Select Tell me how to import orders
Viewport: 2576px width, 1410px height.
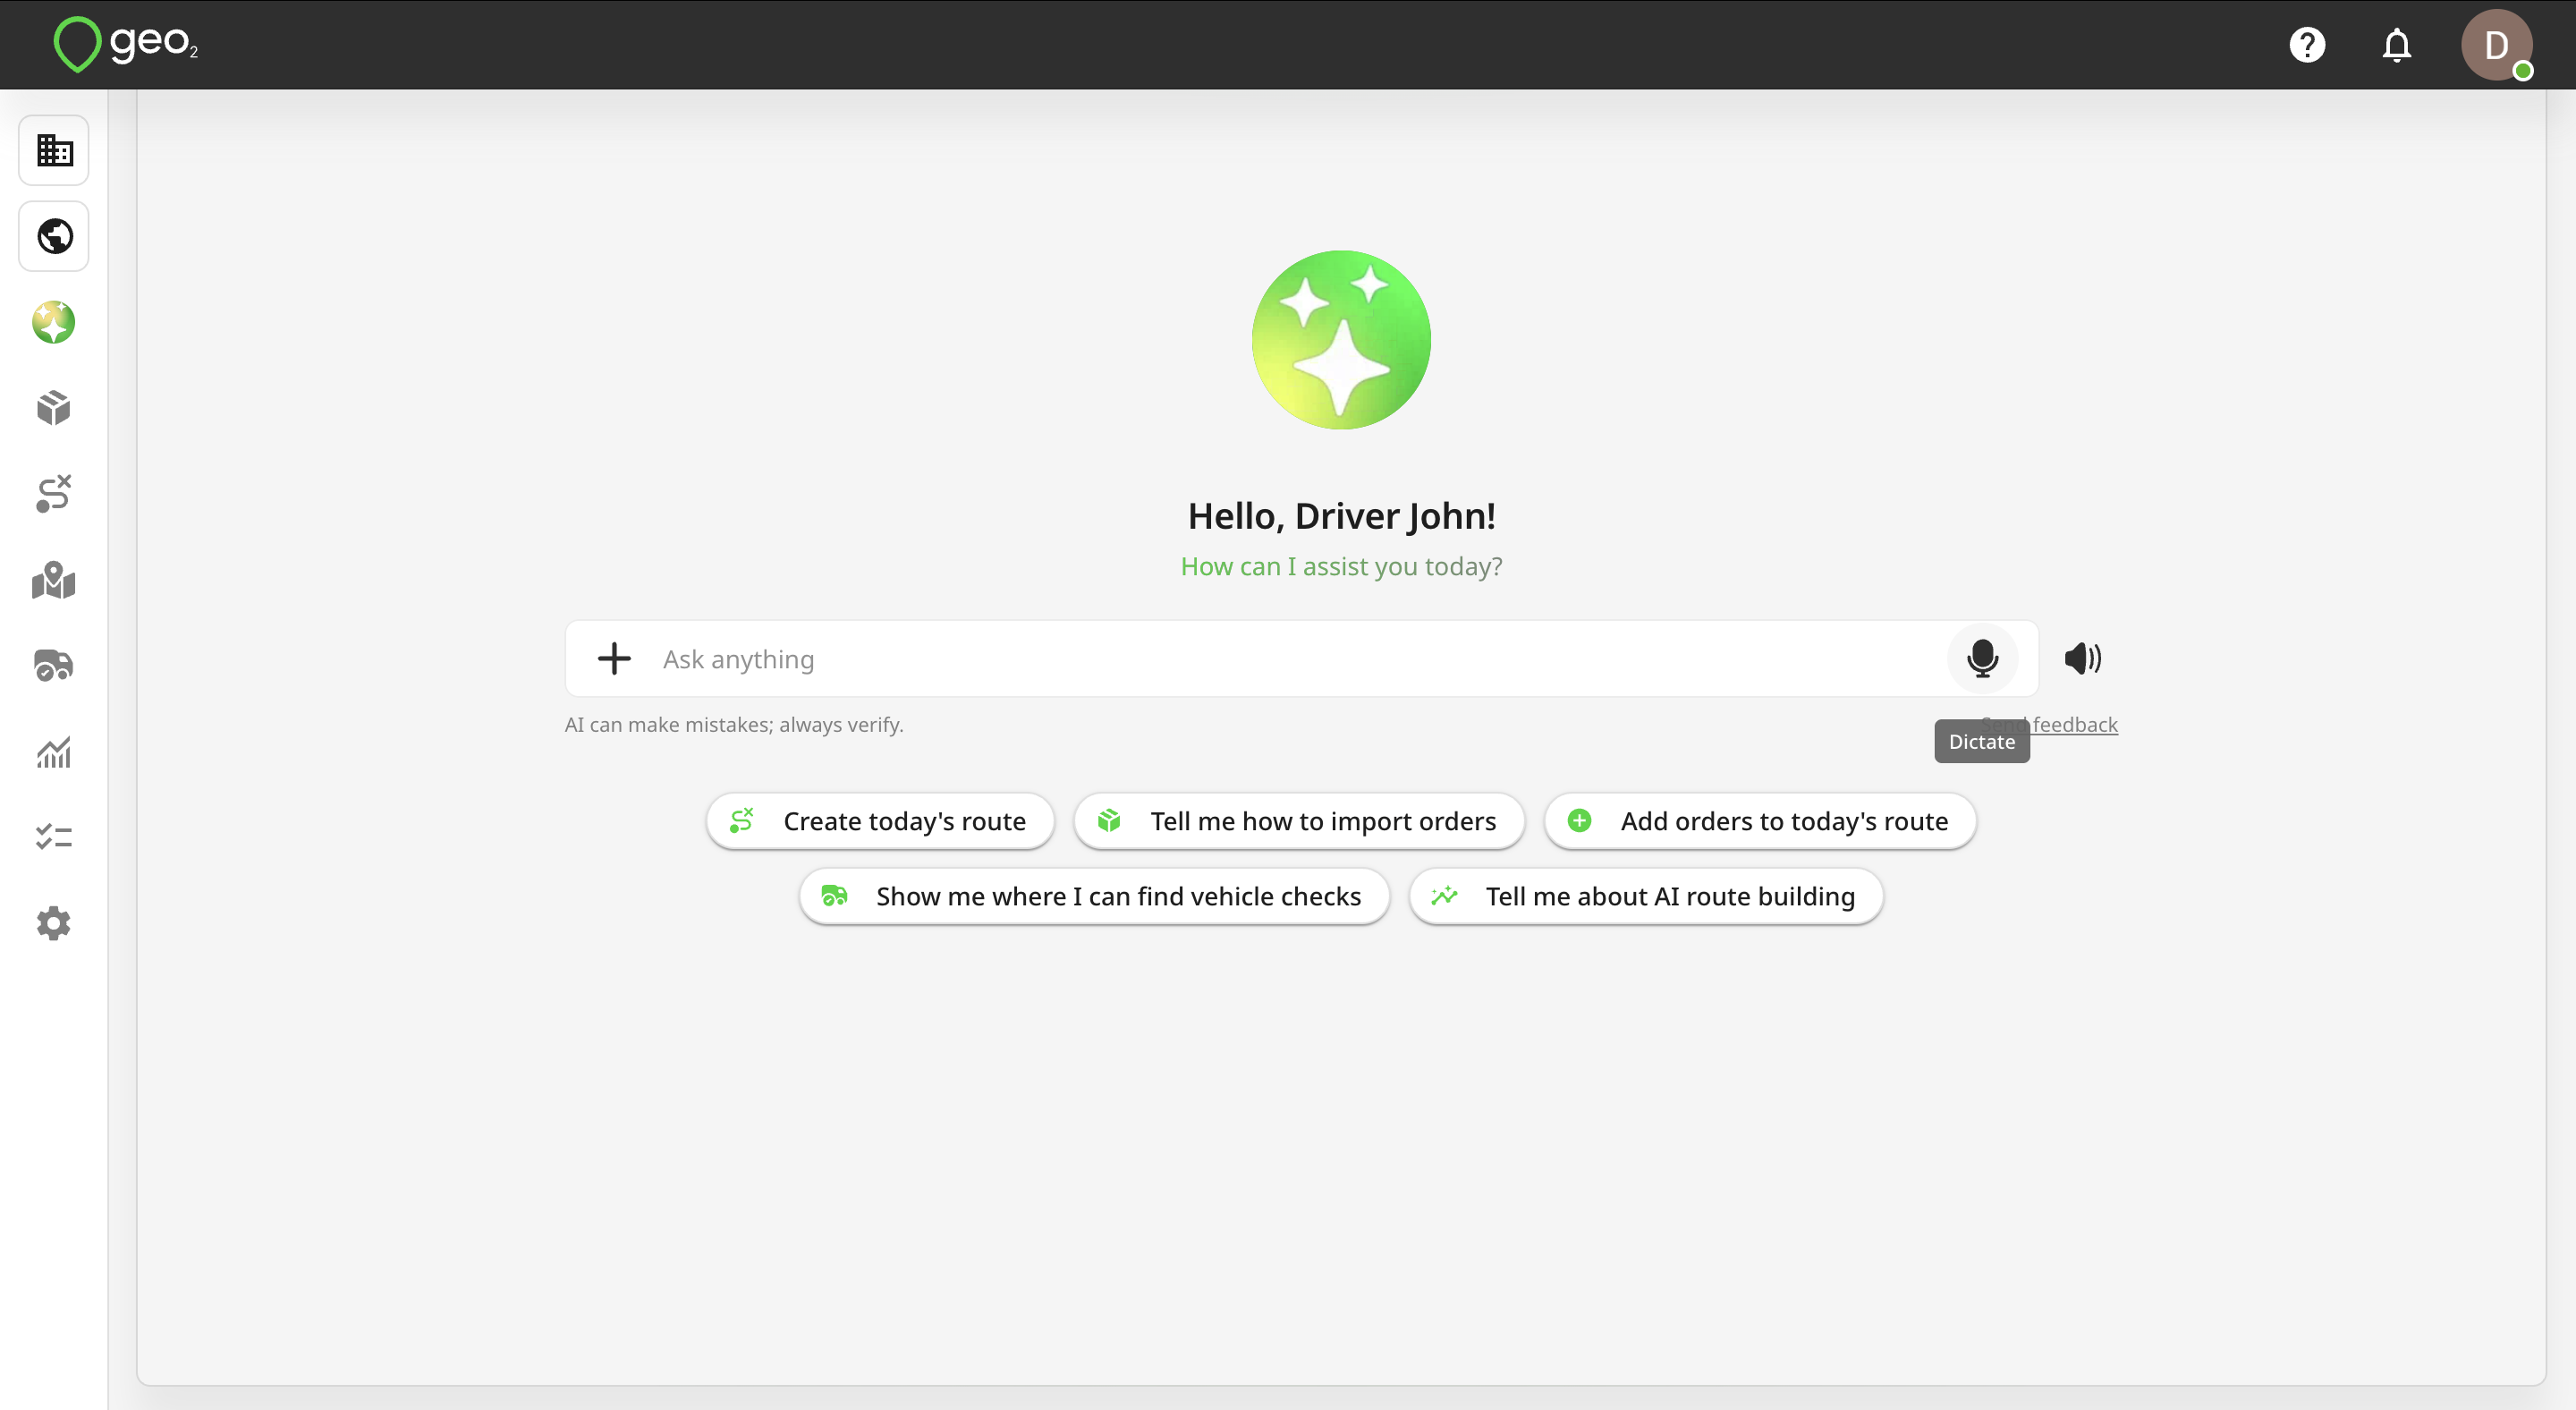[x=1299, y=821]
